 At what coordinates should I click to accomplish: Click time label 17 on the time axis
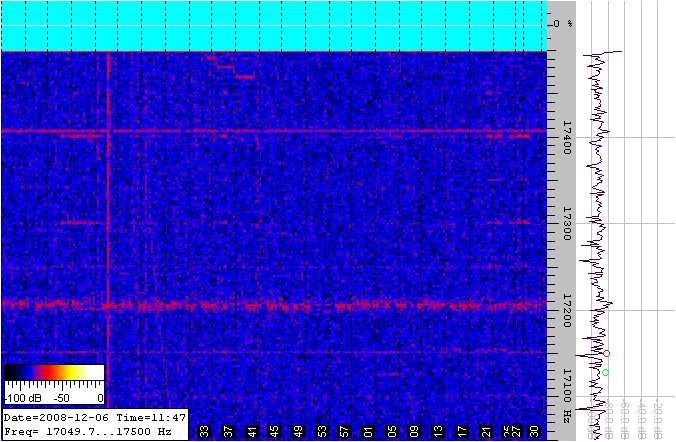tap(462, 431)
